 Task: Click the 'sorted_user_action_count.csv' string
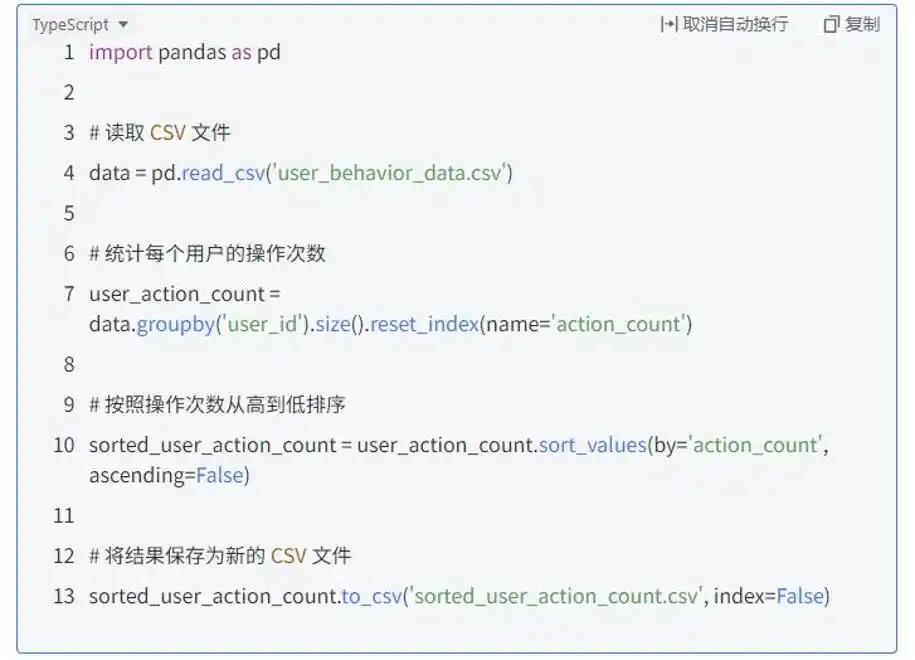[x=555, y=597]
